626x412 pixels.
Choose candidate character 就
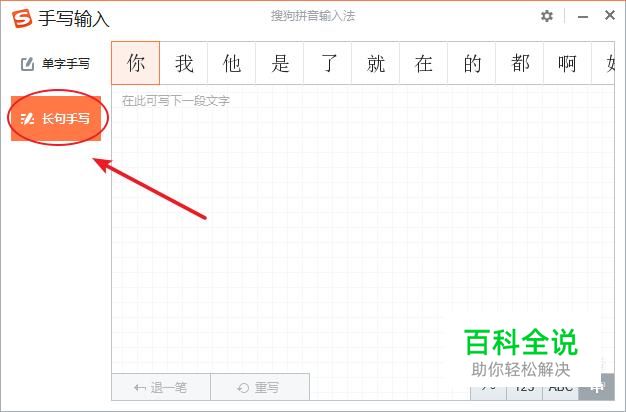(375, 63)
